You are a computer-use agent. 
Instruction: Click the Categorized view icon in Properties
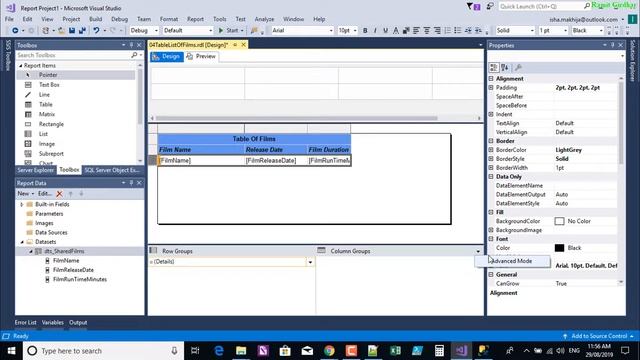click(x=494, y=68)
